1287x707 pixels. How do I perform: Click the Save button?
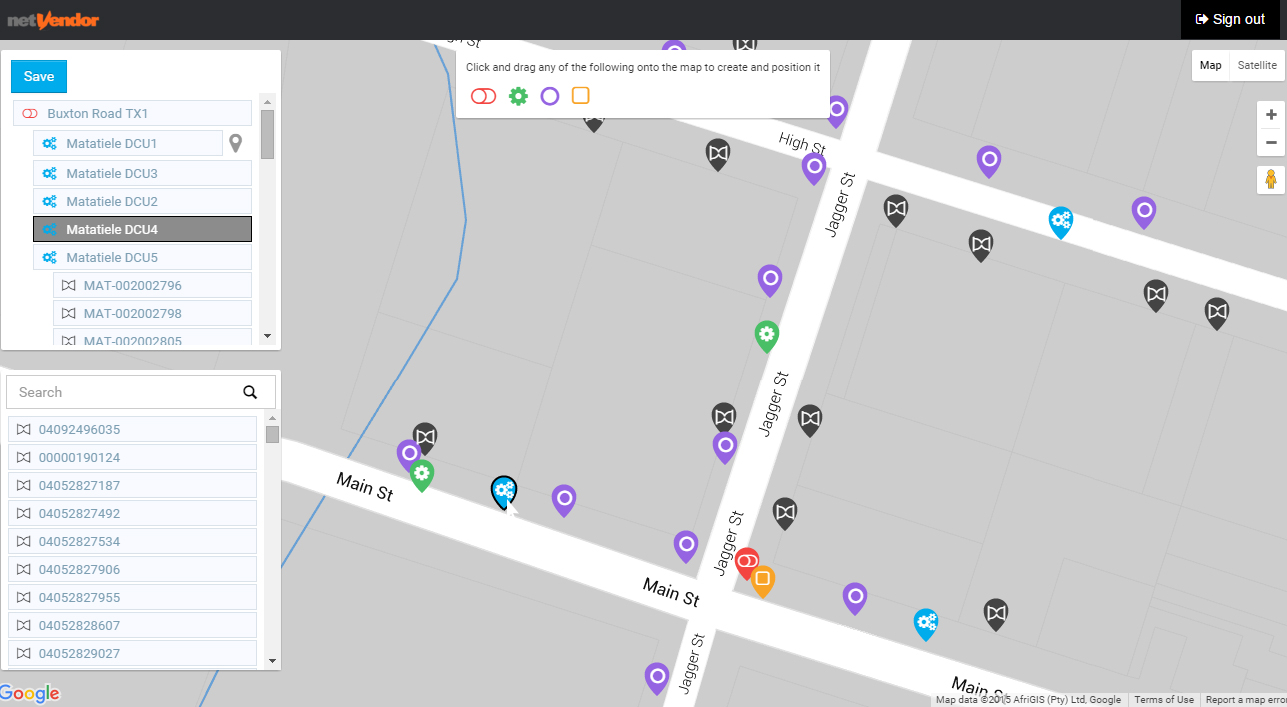tap(39, 77)
